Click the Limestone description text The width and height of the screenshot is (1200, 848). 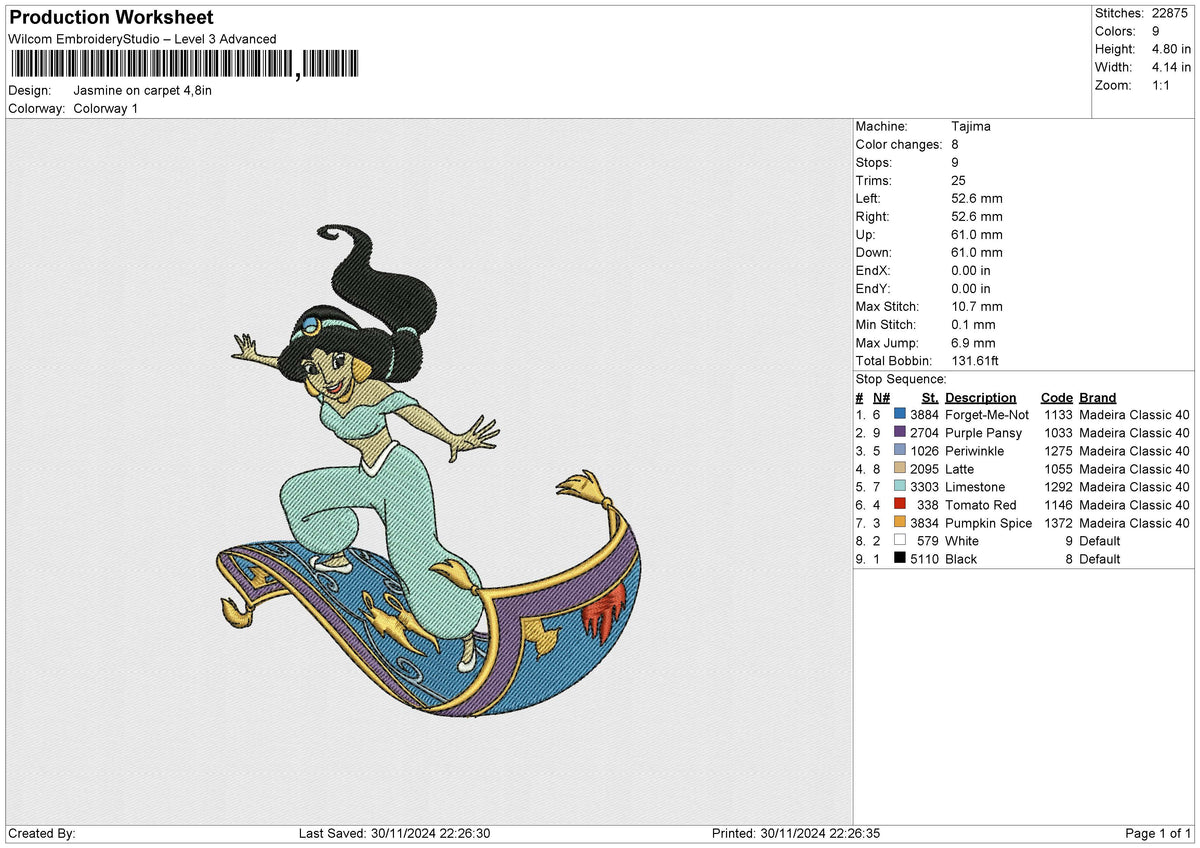pos(975,486)
